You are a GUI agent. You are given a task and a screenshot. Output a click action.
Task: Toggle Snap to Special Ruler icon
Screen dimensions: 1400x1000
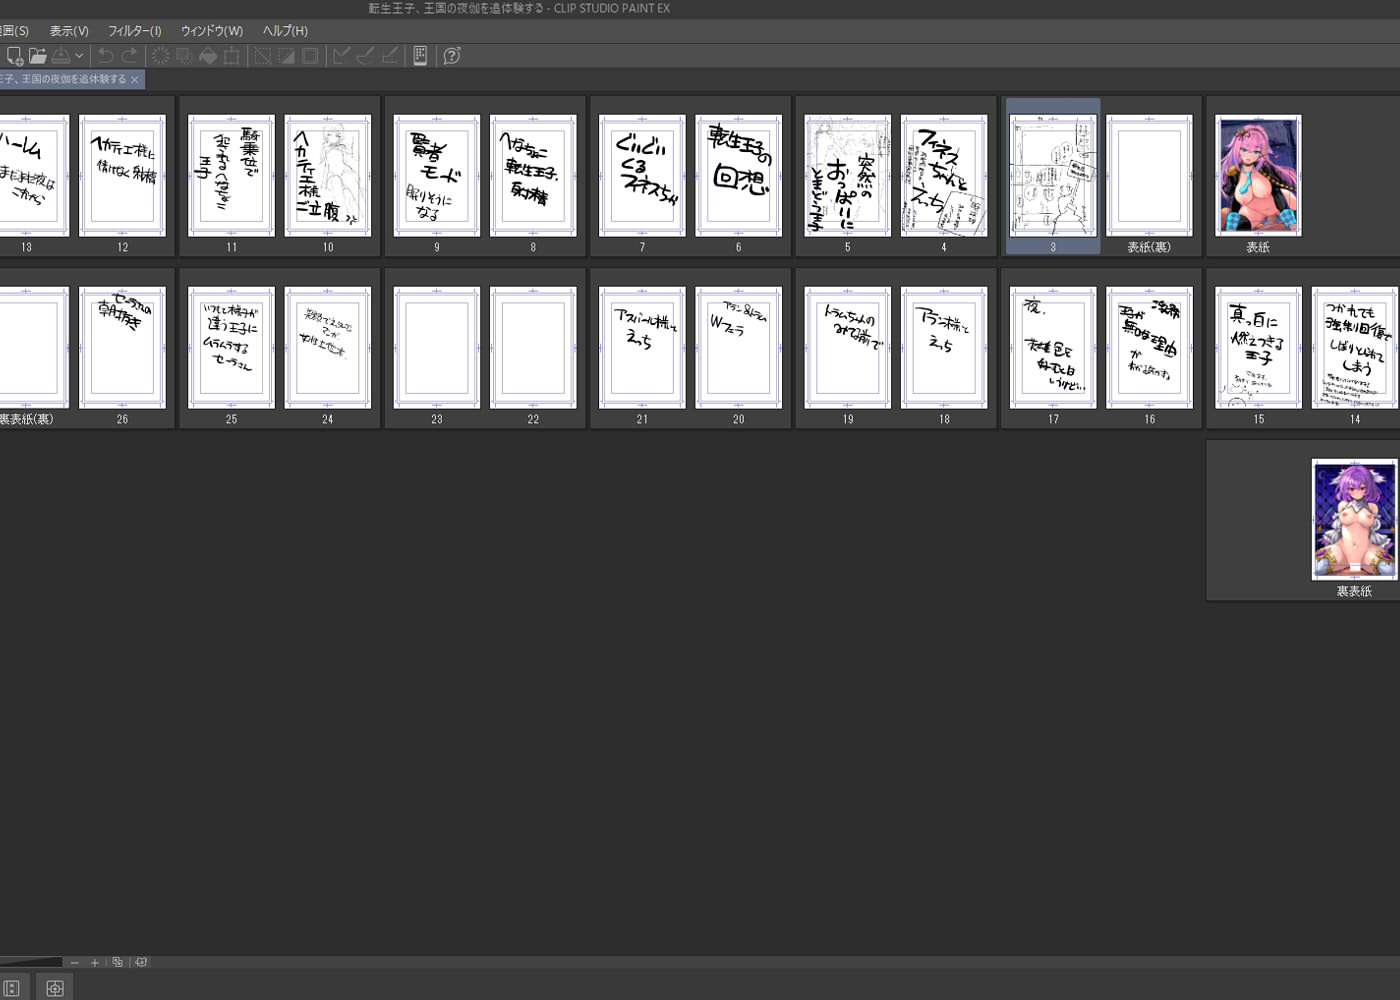pos(366,56)
